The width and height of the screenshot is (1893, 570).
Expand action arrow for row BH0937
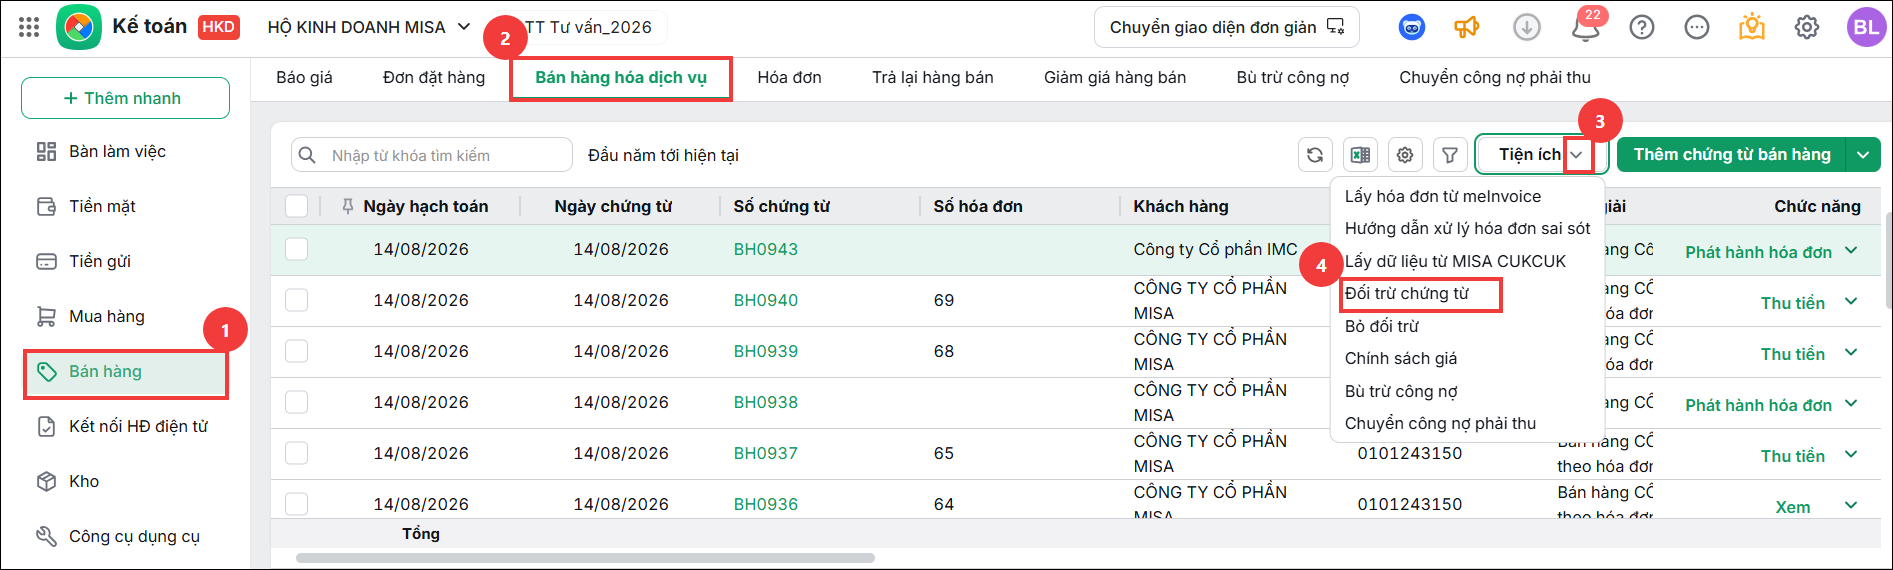tap(1851, 454)
